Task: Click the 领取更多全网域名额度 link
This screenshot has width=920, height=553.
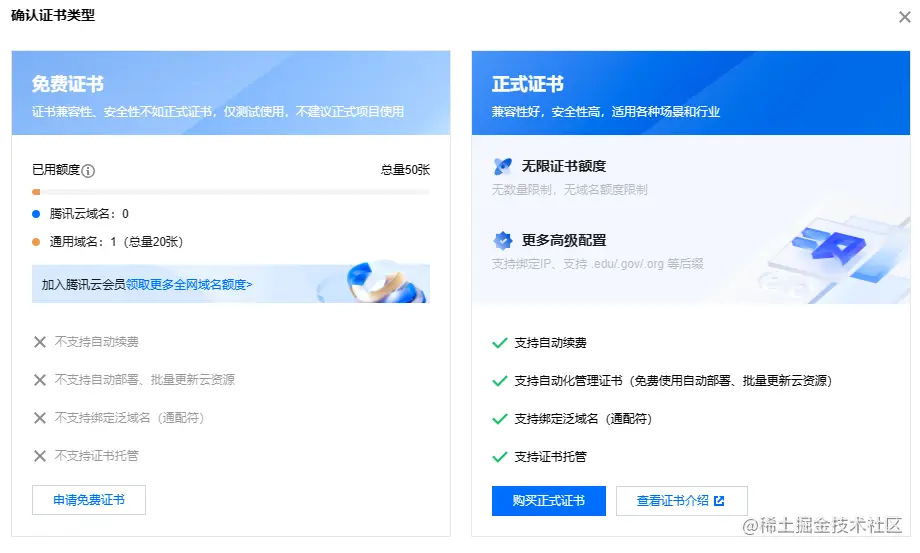Action: [189, 285]
